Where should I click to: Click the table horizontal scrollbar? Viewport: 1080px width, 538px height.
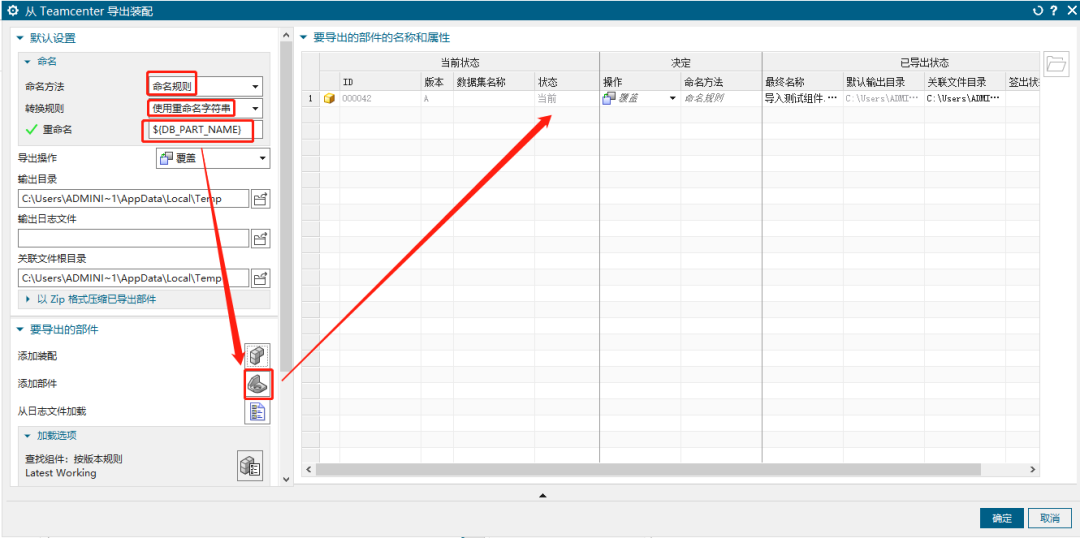coord(648,469)
